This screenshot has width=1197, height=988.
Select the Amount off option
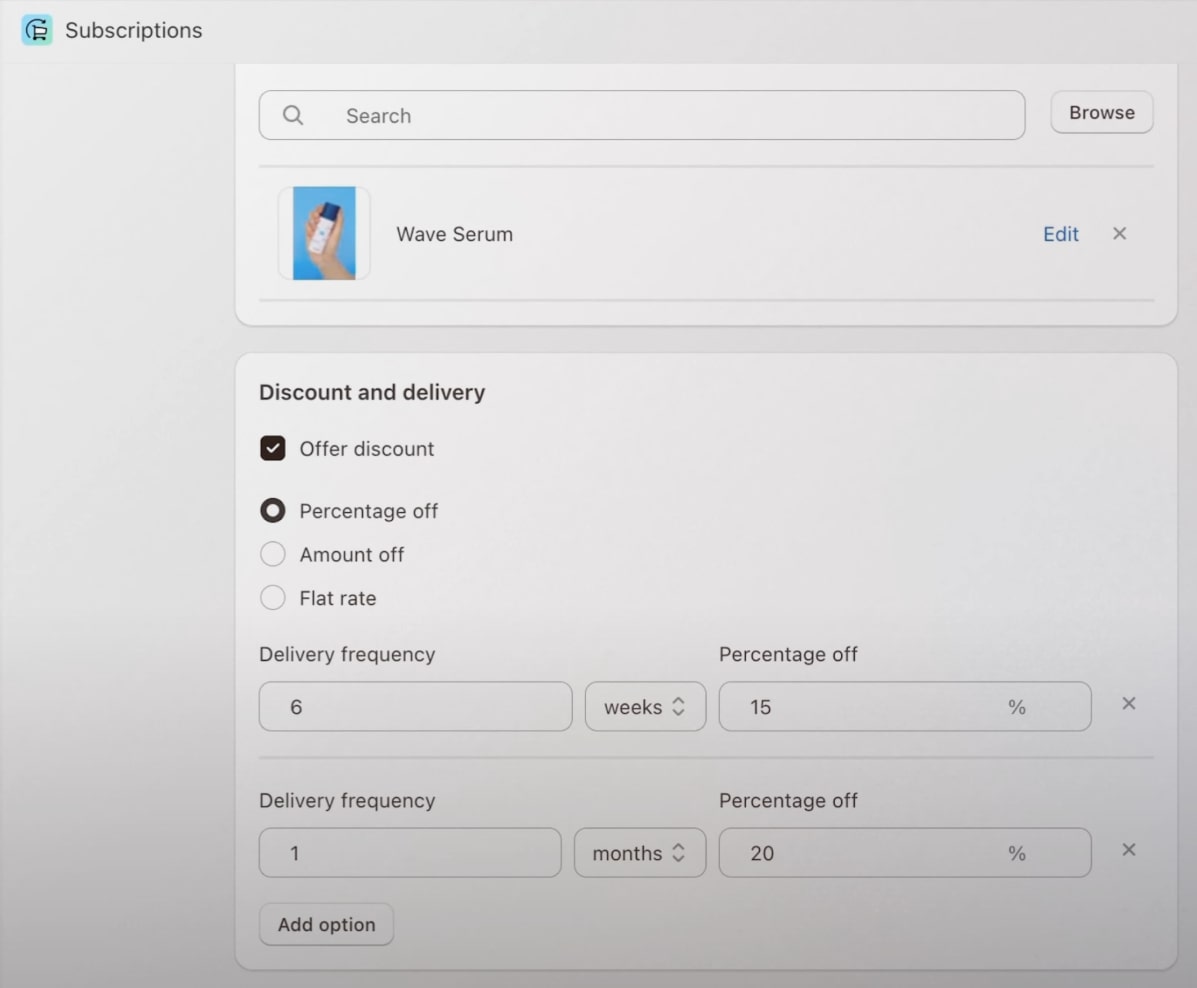[x=272, y=554]
